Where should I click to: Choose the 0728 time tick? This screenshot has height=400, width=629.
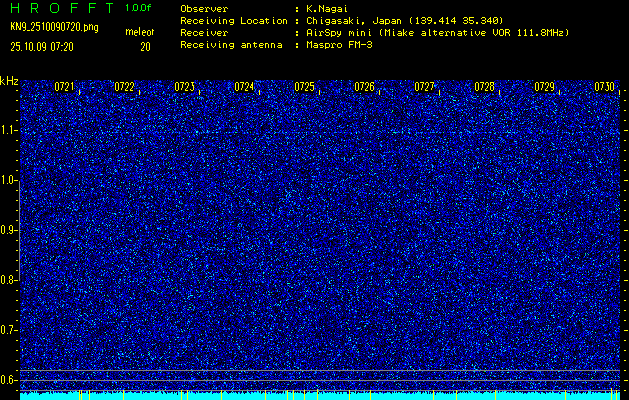pos(484,87)
